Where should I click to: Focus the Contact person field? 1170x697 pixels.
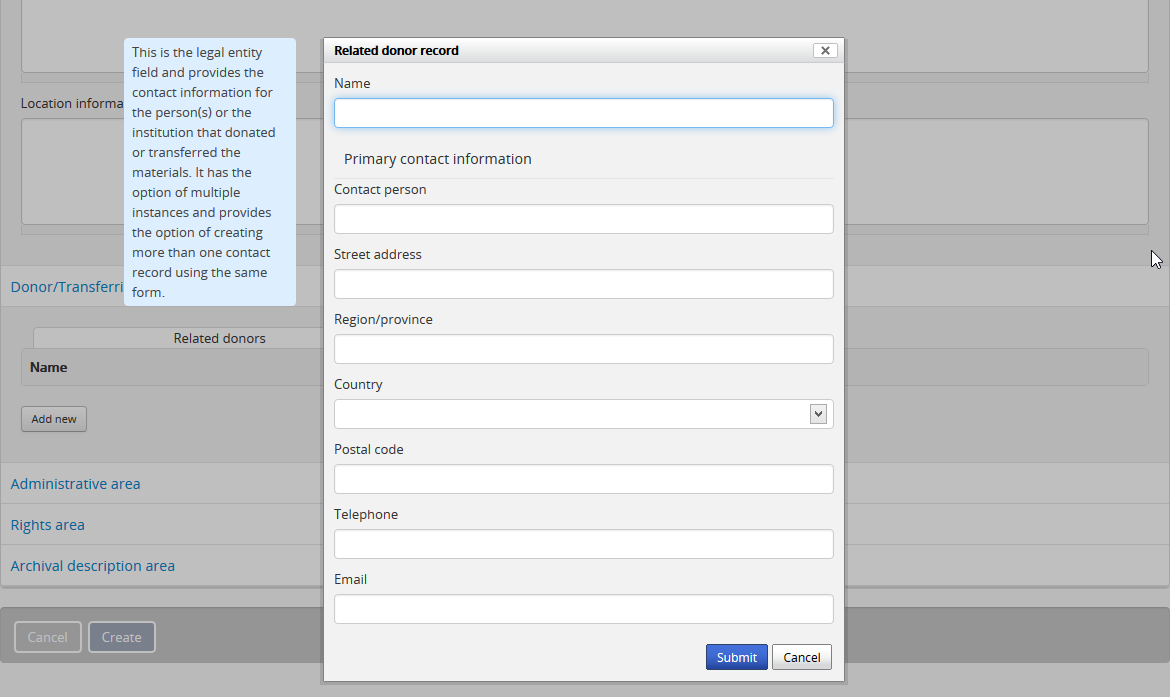pos(583,219)
